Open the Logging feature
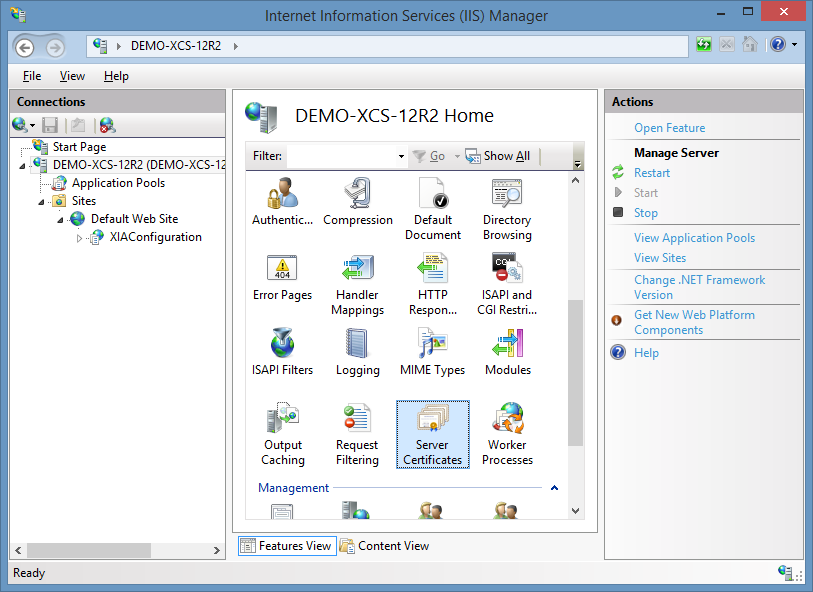813x592 pixels. (x=358, y=352)
